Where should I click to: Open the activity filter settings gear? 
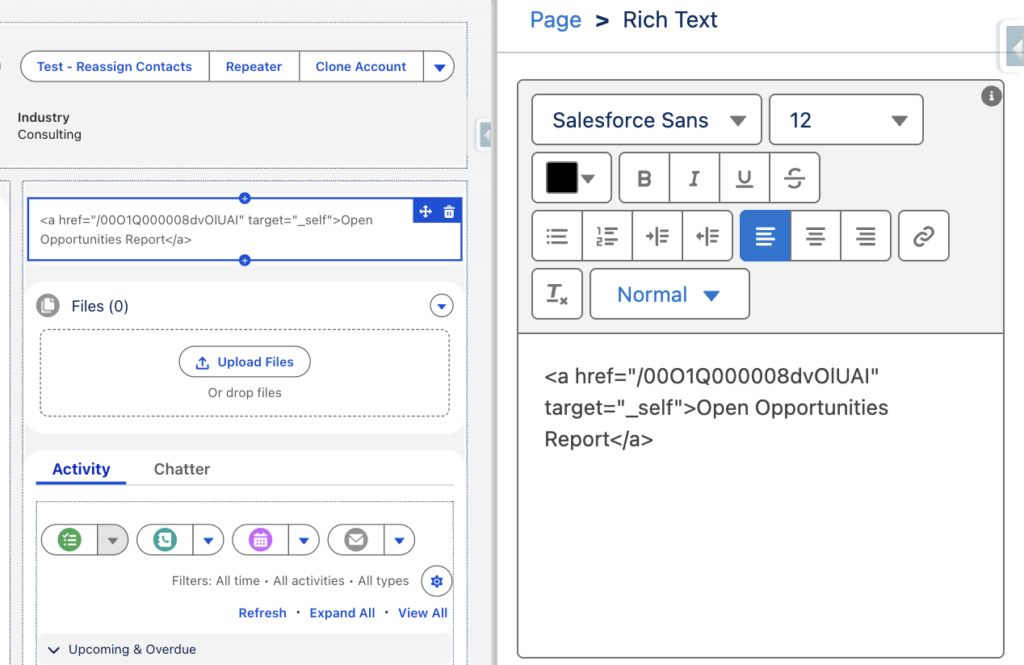[436, 581]
